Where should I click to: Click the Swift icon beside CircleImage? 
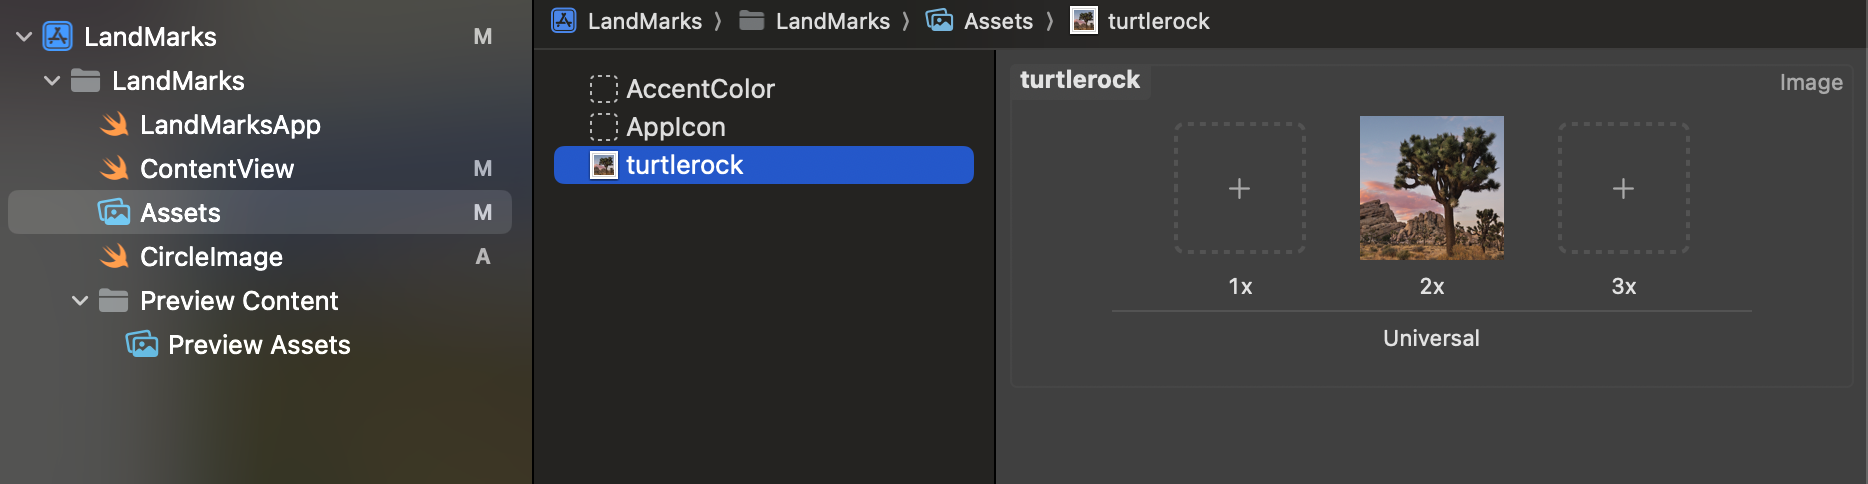pyautogui.click(x=115, y=256)
